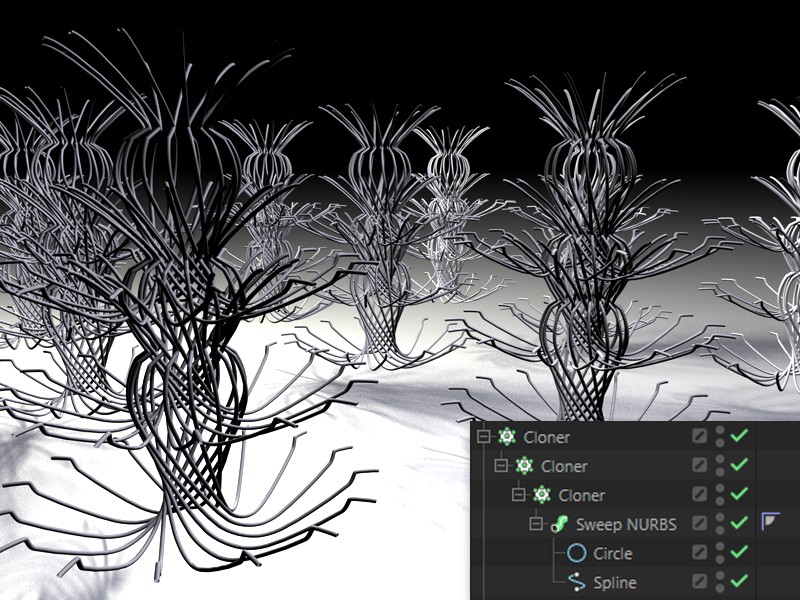Click the layer square of the second-level Cloner

699,464
